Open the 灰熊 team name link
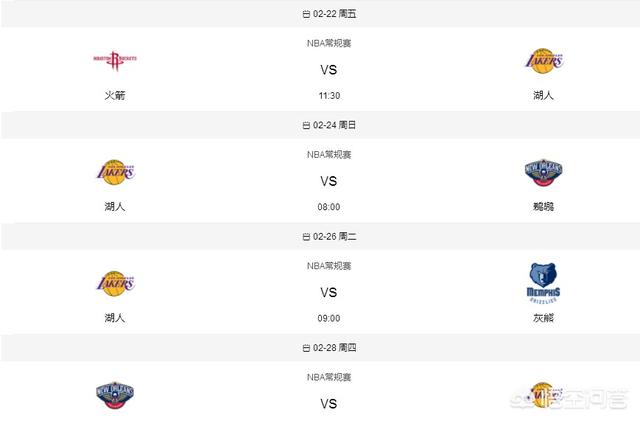The height and width of the screenshot is (421, 640). [543, 318]
